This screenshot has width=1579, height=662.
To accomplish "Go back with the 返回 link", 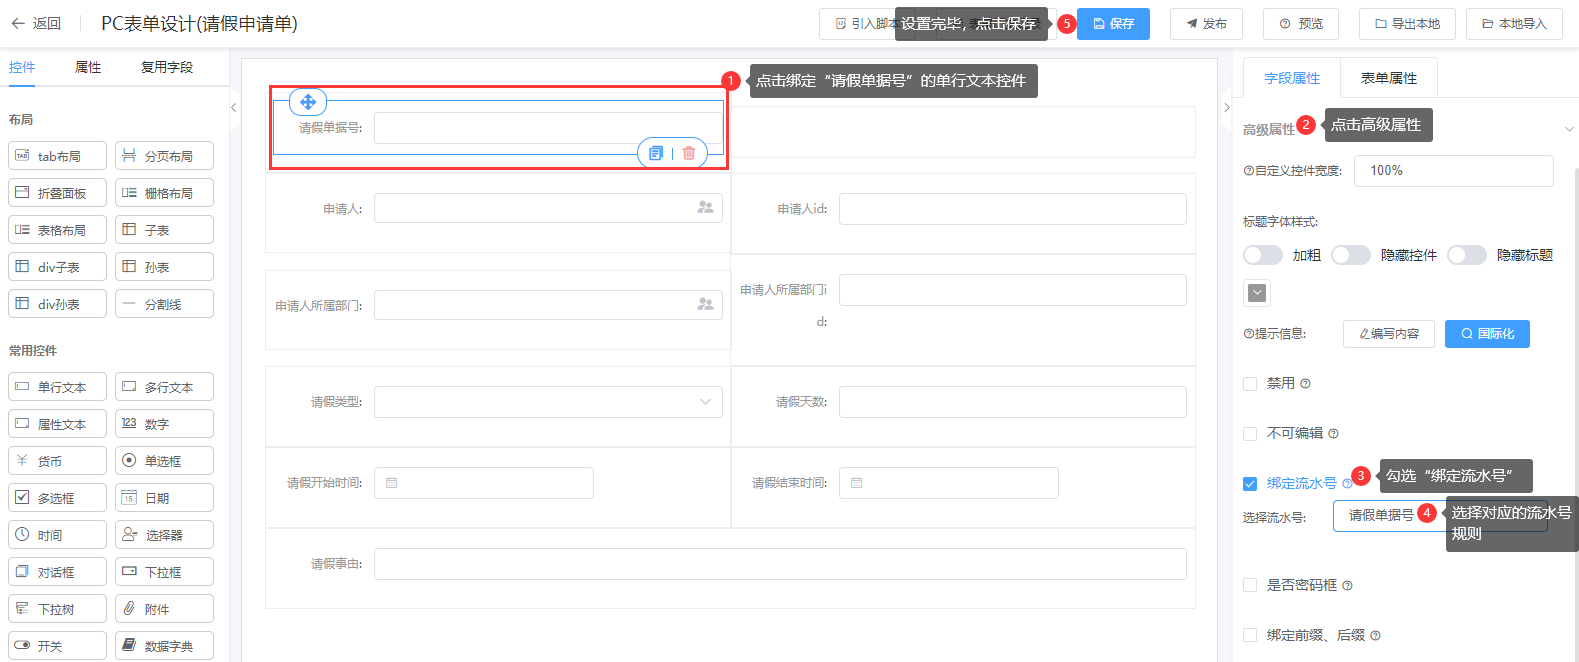I will coord(36,23).
